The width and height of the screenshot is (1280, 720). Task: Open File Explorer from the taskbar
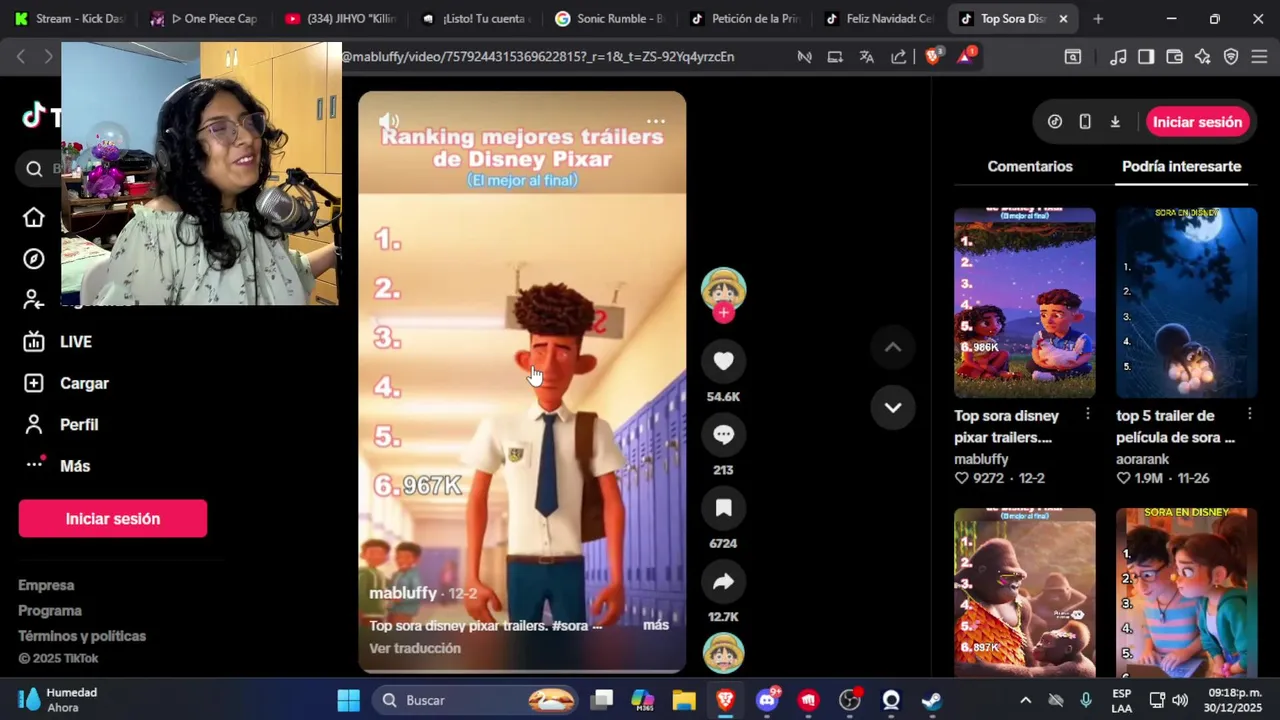coord(684,700)
